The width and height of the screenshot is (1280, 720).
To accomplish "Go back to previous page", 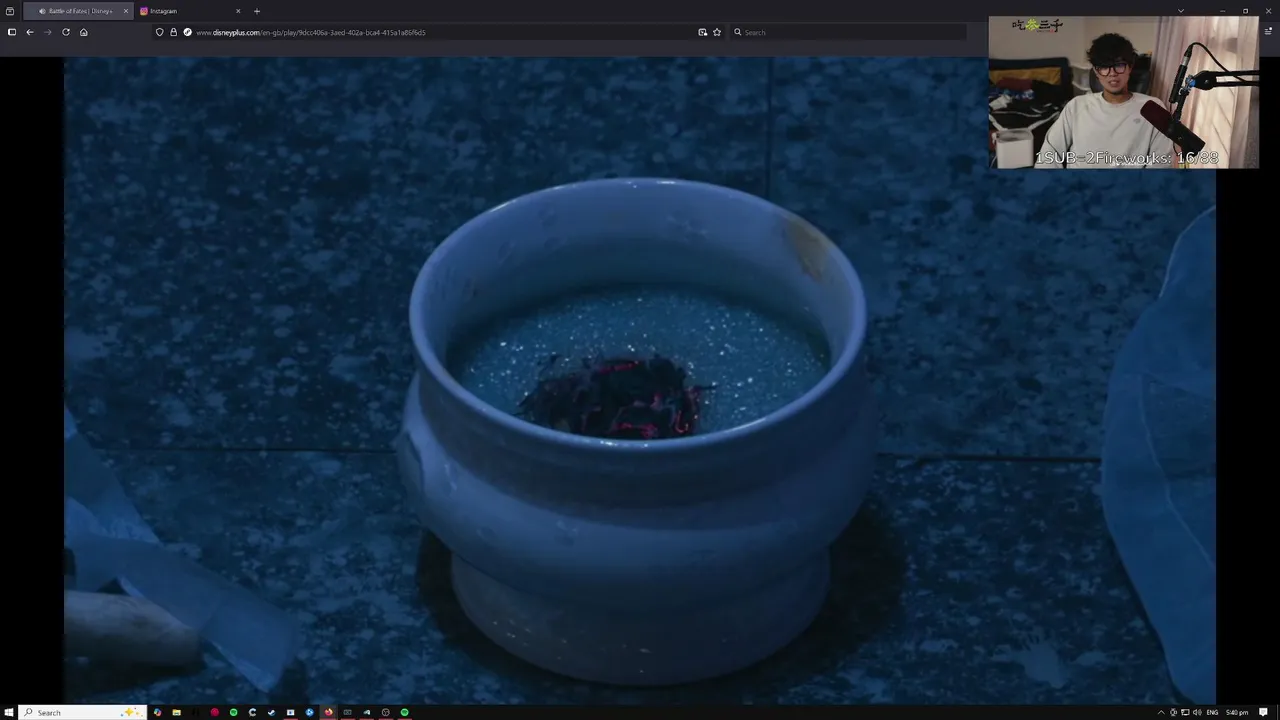I will click(x=30, y=32).
